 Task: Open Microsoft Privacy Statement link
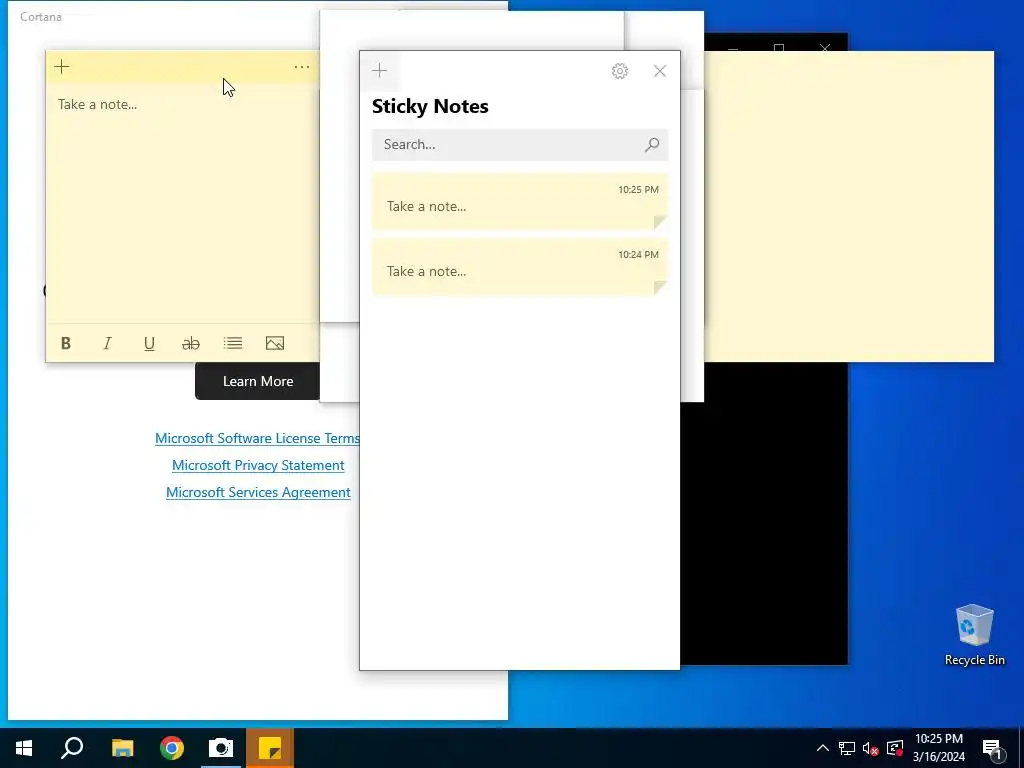point(258,465)
